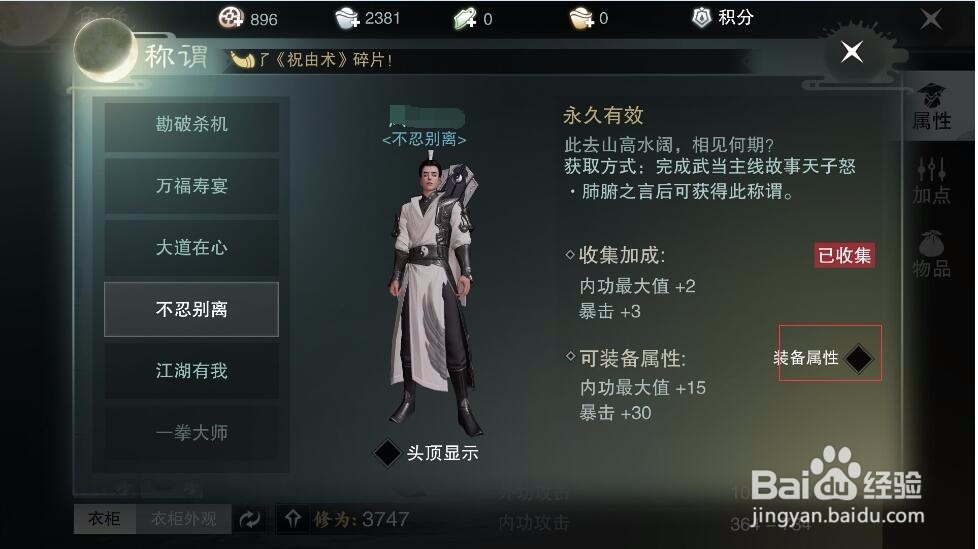The height and width of the screenshot is (549, 978).
Task: Click the 2381 silver ingot icon
Action: point(347,18)
